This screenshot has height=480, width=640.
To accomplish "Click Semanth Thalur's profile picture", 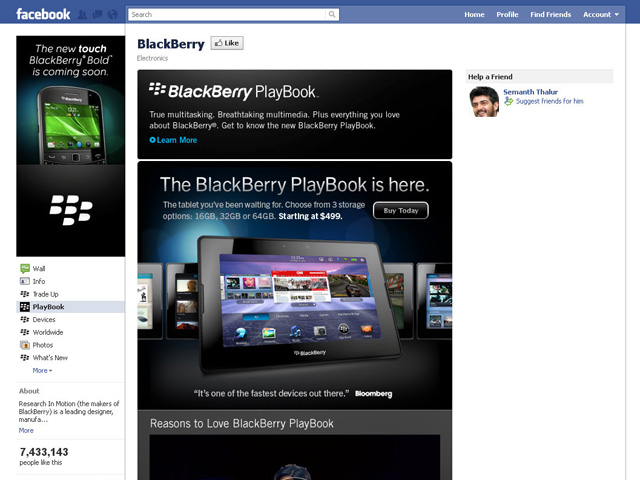I will [484, 102].
